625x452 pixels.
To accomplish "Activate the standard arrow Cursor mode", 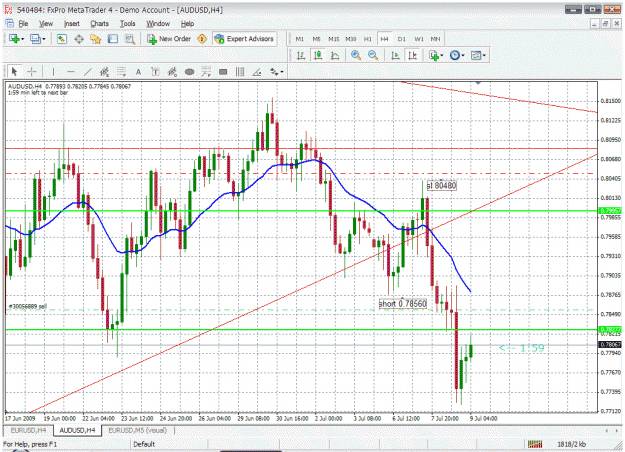I will click(x=15, y=72).
